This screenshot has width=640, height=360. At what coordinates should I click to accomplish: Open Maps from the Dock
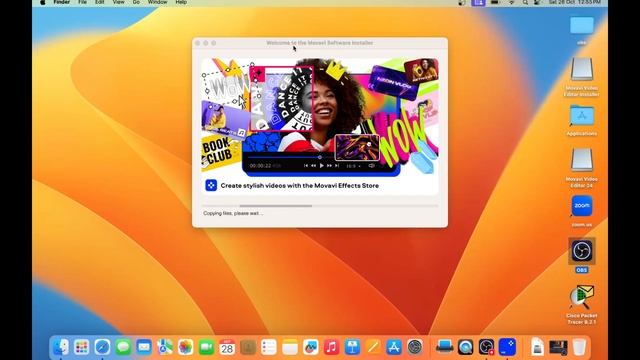pyautogui.click(x=165, y=347)
